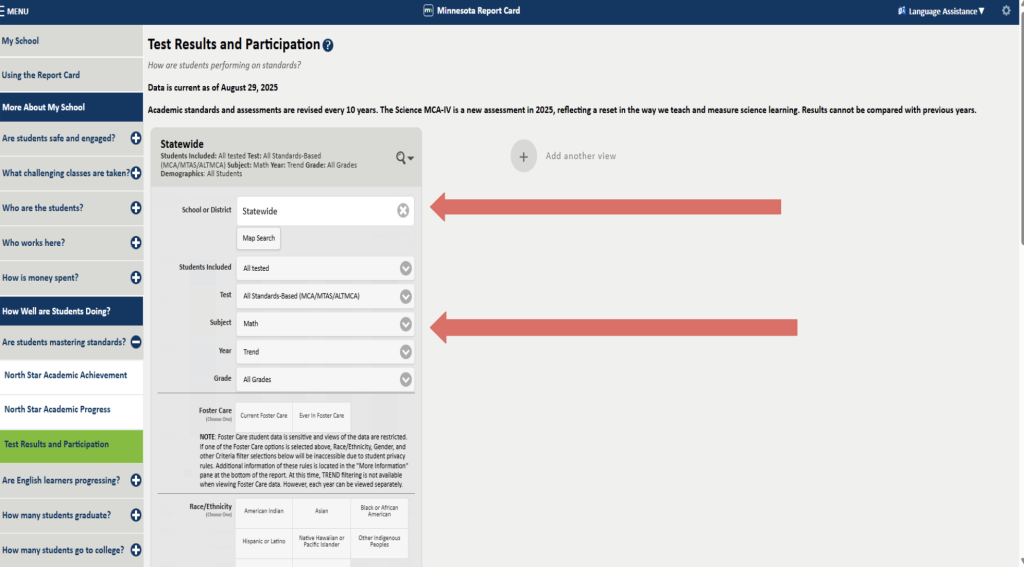Expand 'Are students safe and engaged?' section
Screen dimensions: 1024x567
(136, 138)
